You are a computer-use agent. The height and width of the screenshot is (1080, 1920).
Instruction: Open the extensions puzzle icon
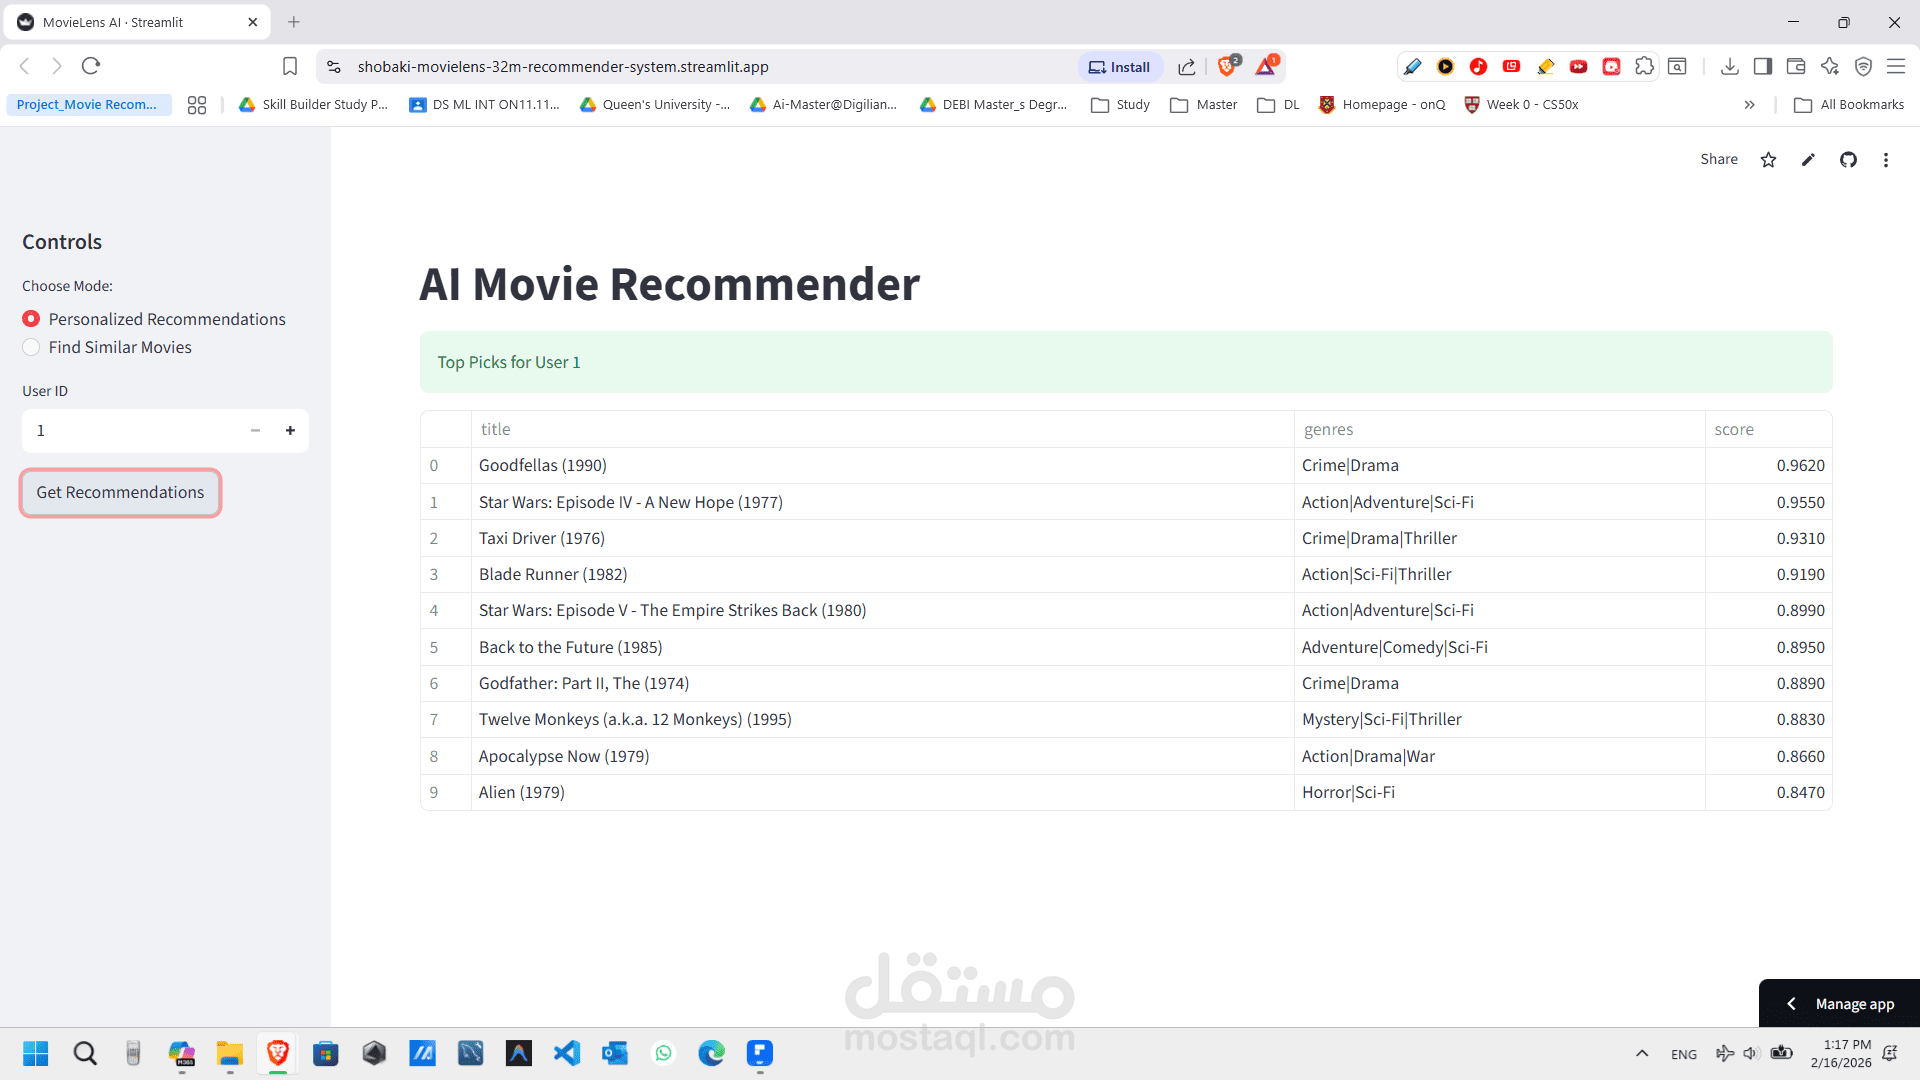pos(1644,66)
